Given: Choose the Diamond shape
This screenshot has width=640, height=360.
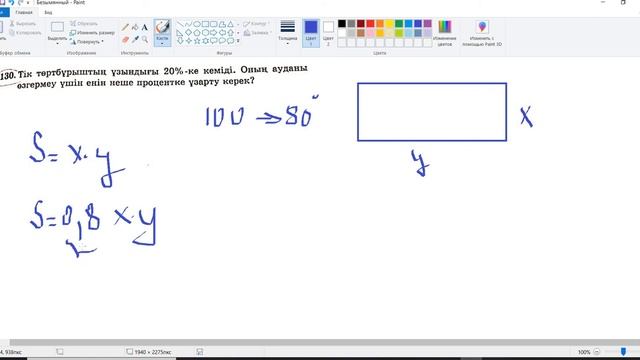Looking at the screenshot, I should 188,33.
